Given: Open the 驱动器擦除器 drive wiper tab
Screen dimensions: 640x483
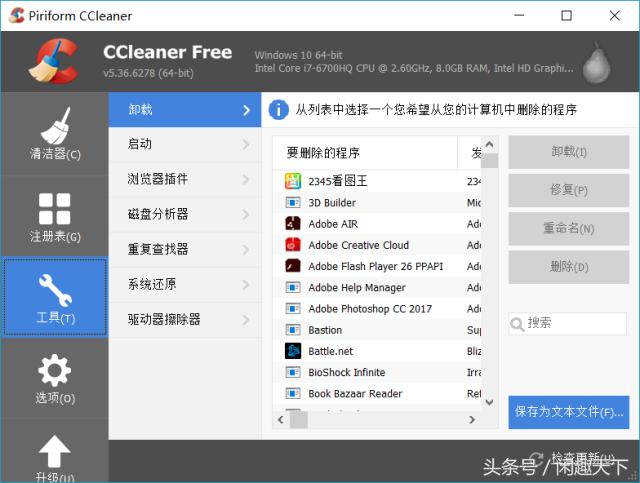Looking at the screenshot, I should (x=184, y=320).
